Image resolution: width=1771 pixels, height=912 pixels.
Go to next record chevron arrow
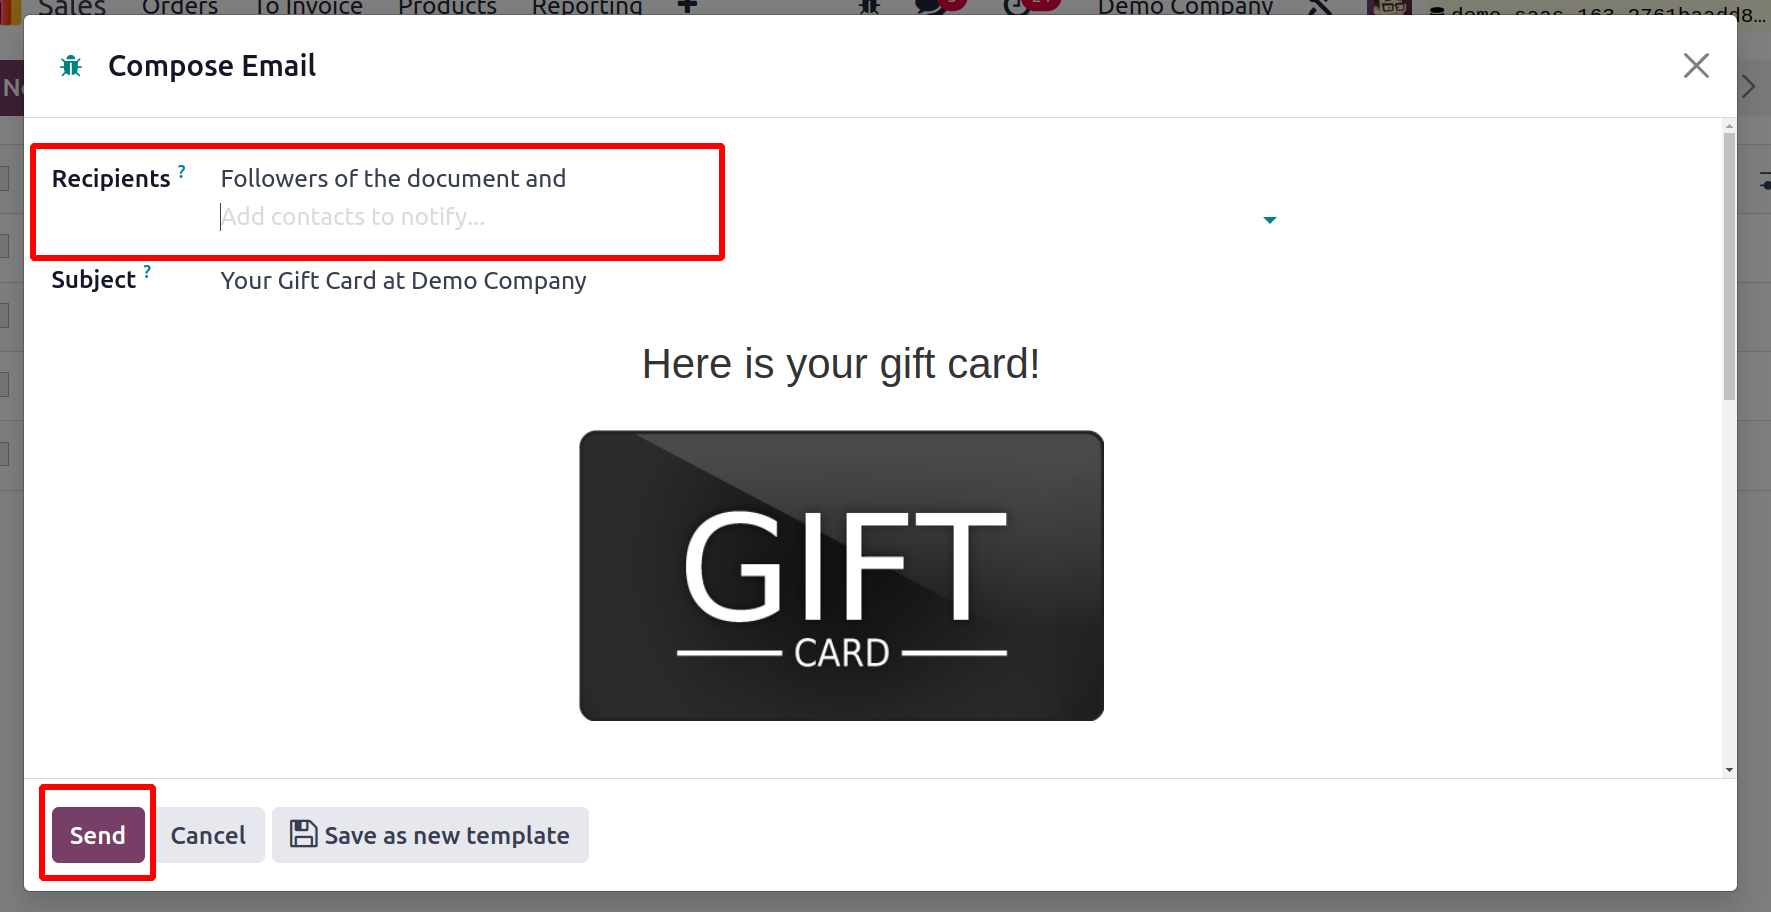click(x=1749, y=87)
